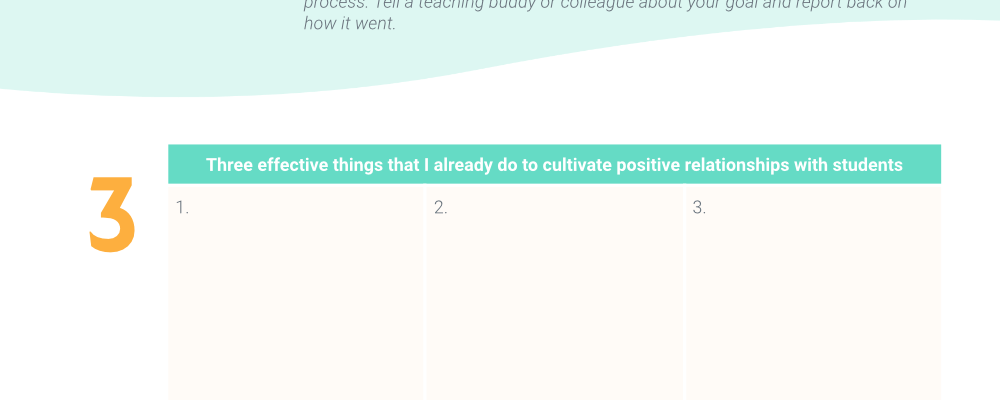Image resolution: width=1000 pixels, height=400 pixels.
Task: Click inside the first response box
Action: tap(296, 292)
